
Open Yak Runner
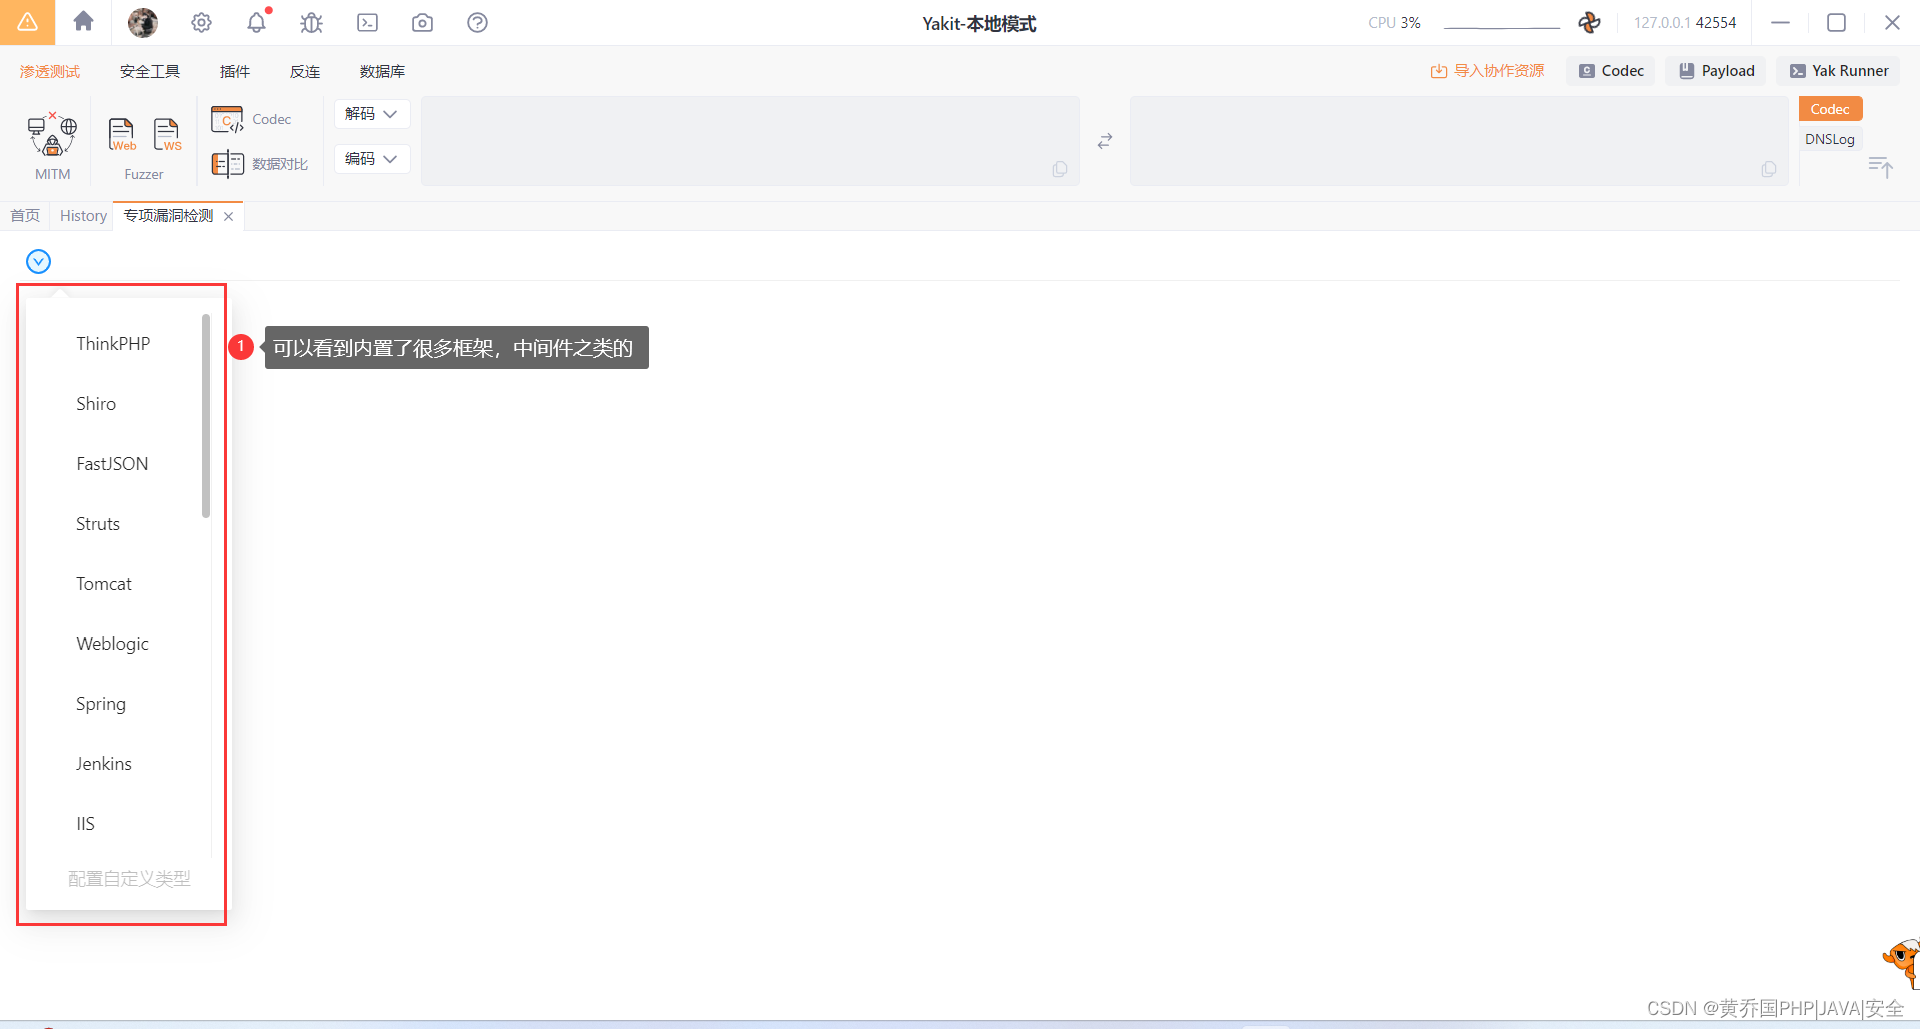click(x=1839, y=71)
